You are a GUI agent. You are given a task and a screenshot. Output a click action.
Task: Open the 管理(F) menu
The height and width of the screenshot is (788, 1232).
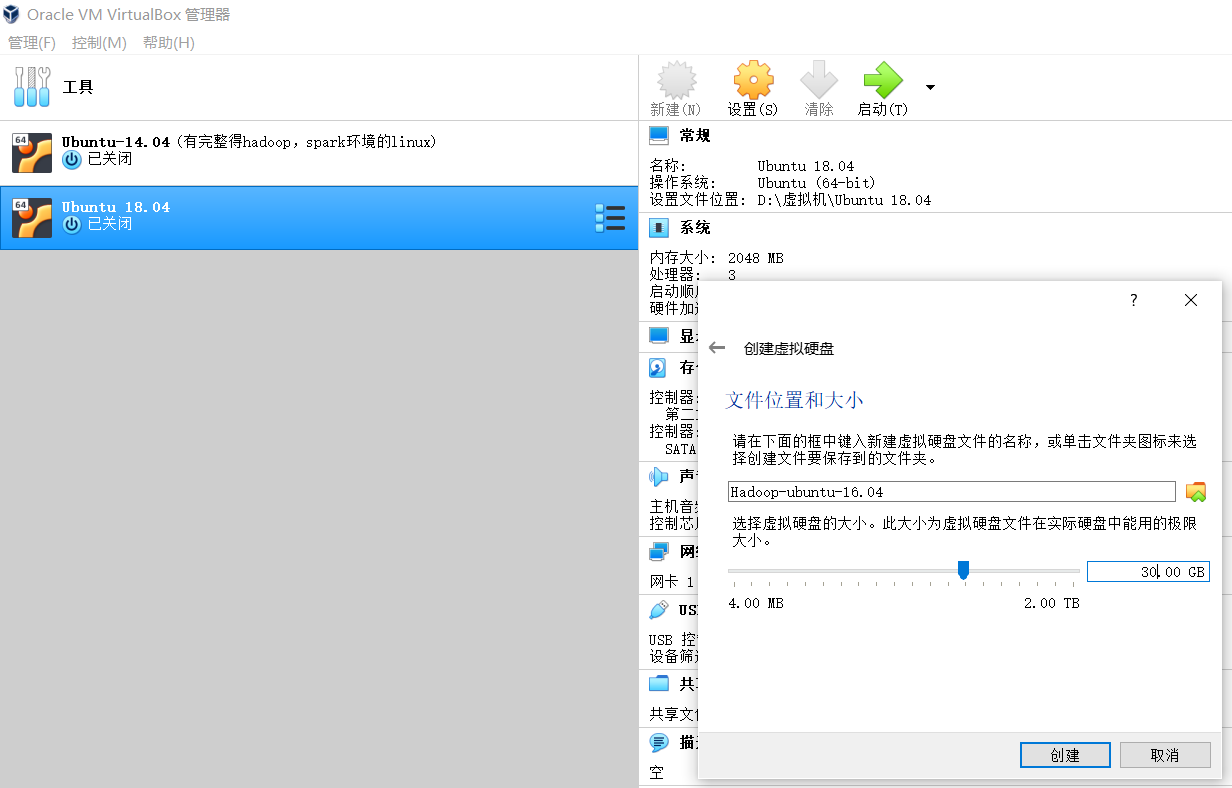click(32, 42)
